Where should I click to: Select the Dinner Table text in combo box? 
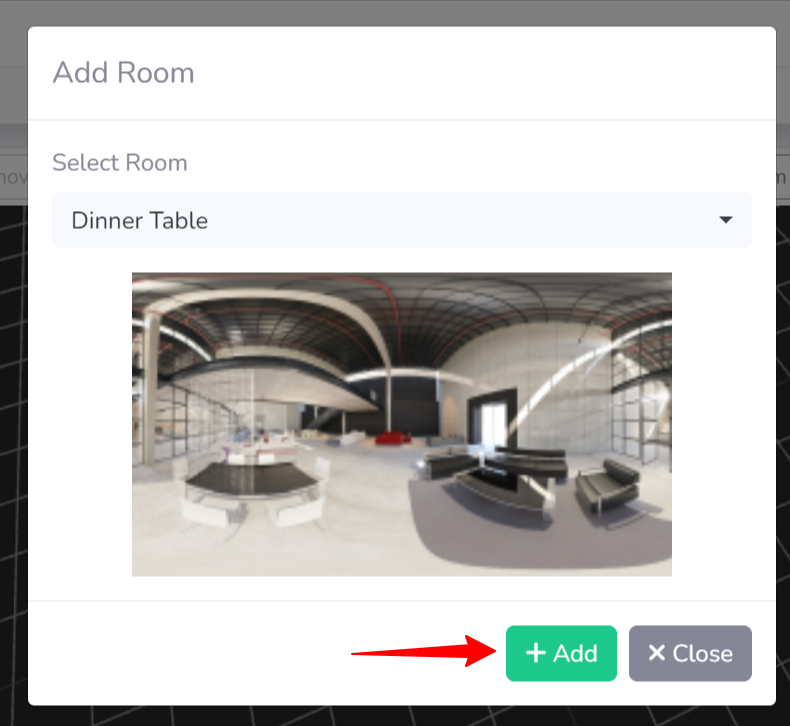(x=140, y=221)
